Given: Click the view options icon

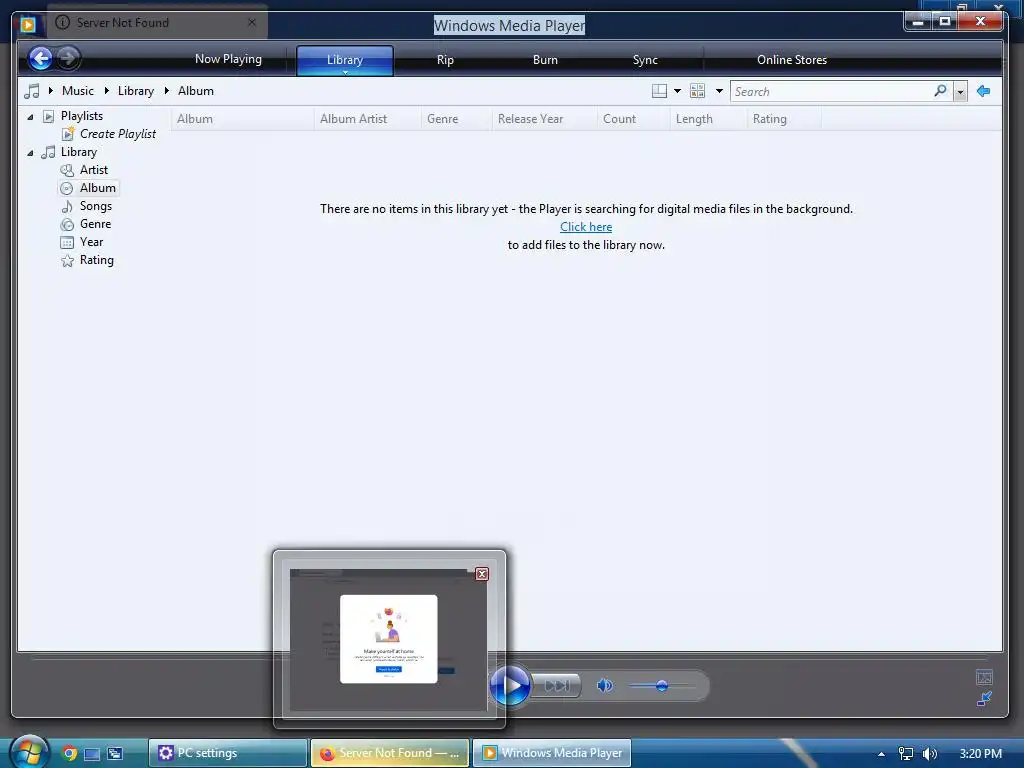Looking at the screenshot, I should click(x=697, y=91).
